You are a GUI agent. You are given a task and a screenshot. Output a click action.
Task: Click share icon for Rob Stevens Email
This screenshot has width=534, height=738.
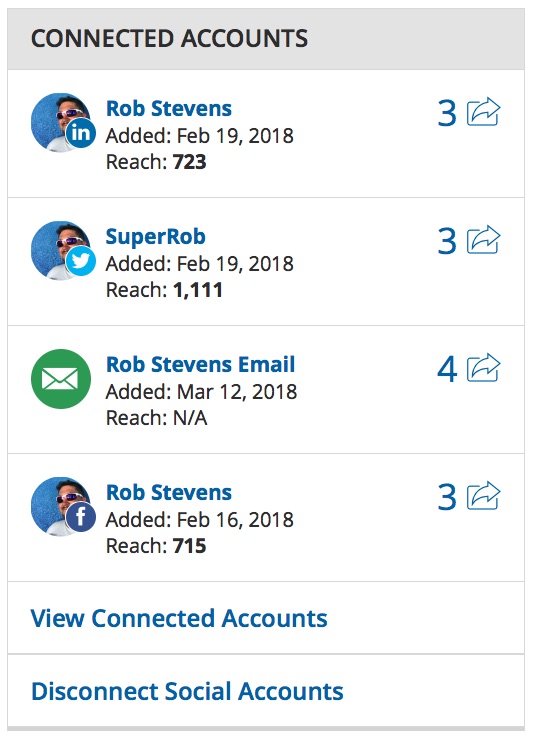(483, 368)
